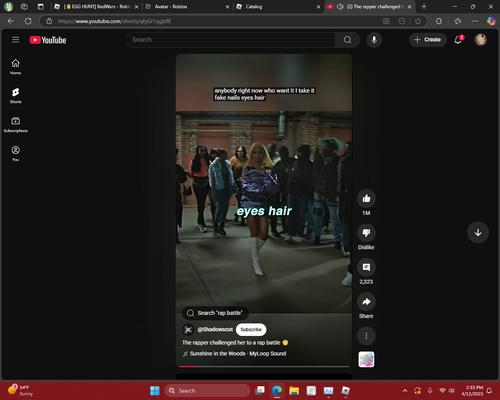Open the You section in sidebar
Image resolution: width=500 pixels, height=400 pixels.
pyautogui.click(x=15, y=153)
